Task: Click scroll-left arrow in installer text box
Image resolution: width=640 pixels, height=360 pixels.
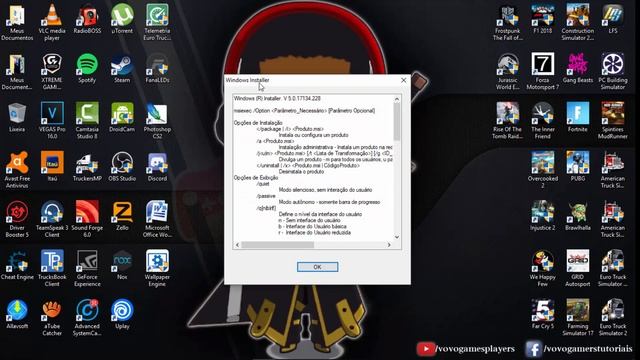Action: coord(238,245)
